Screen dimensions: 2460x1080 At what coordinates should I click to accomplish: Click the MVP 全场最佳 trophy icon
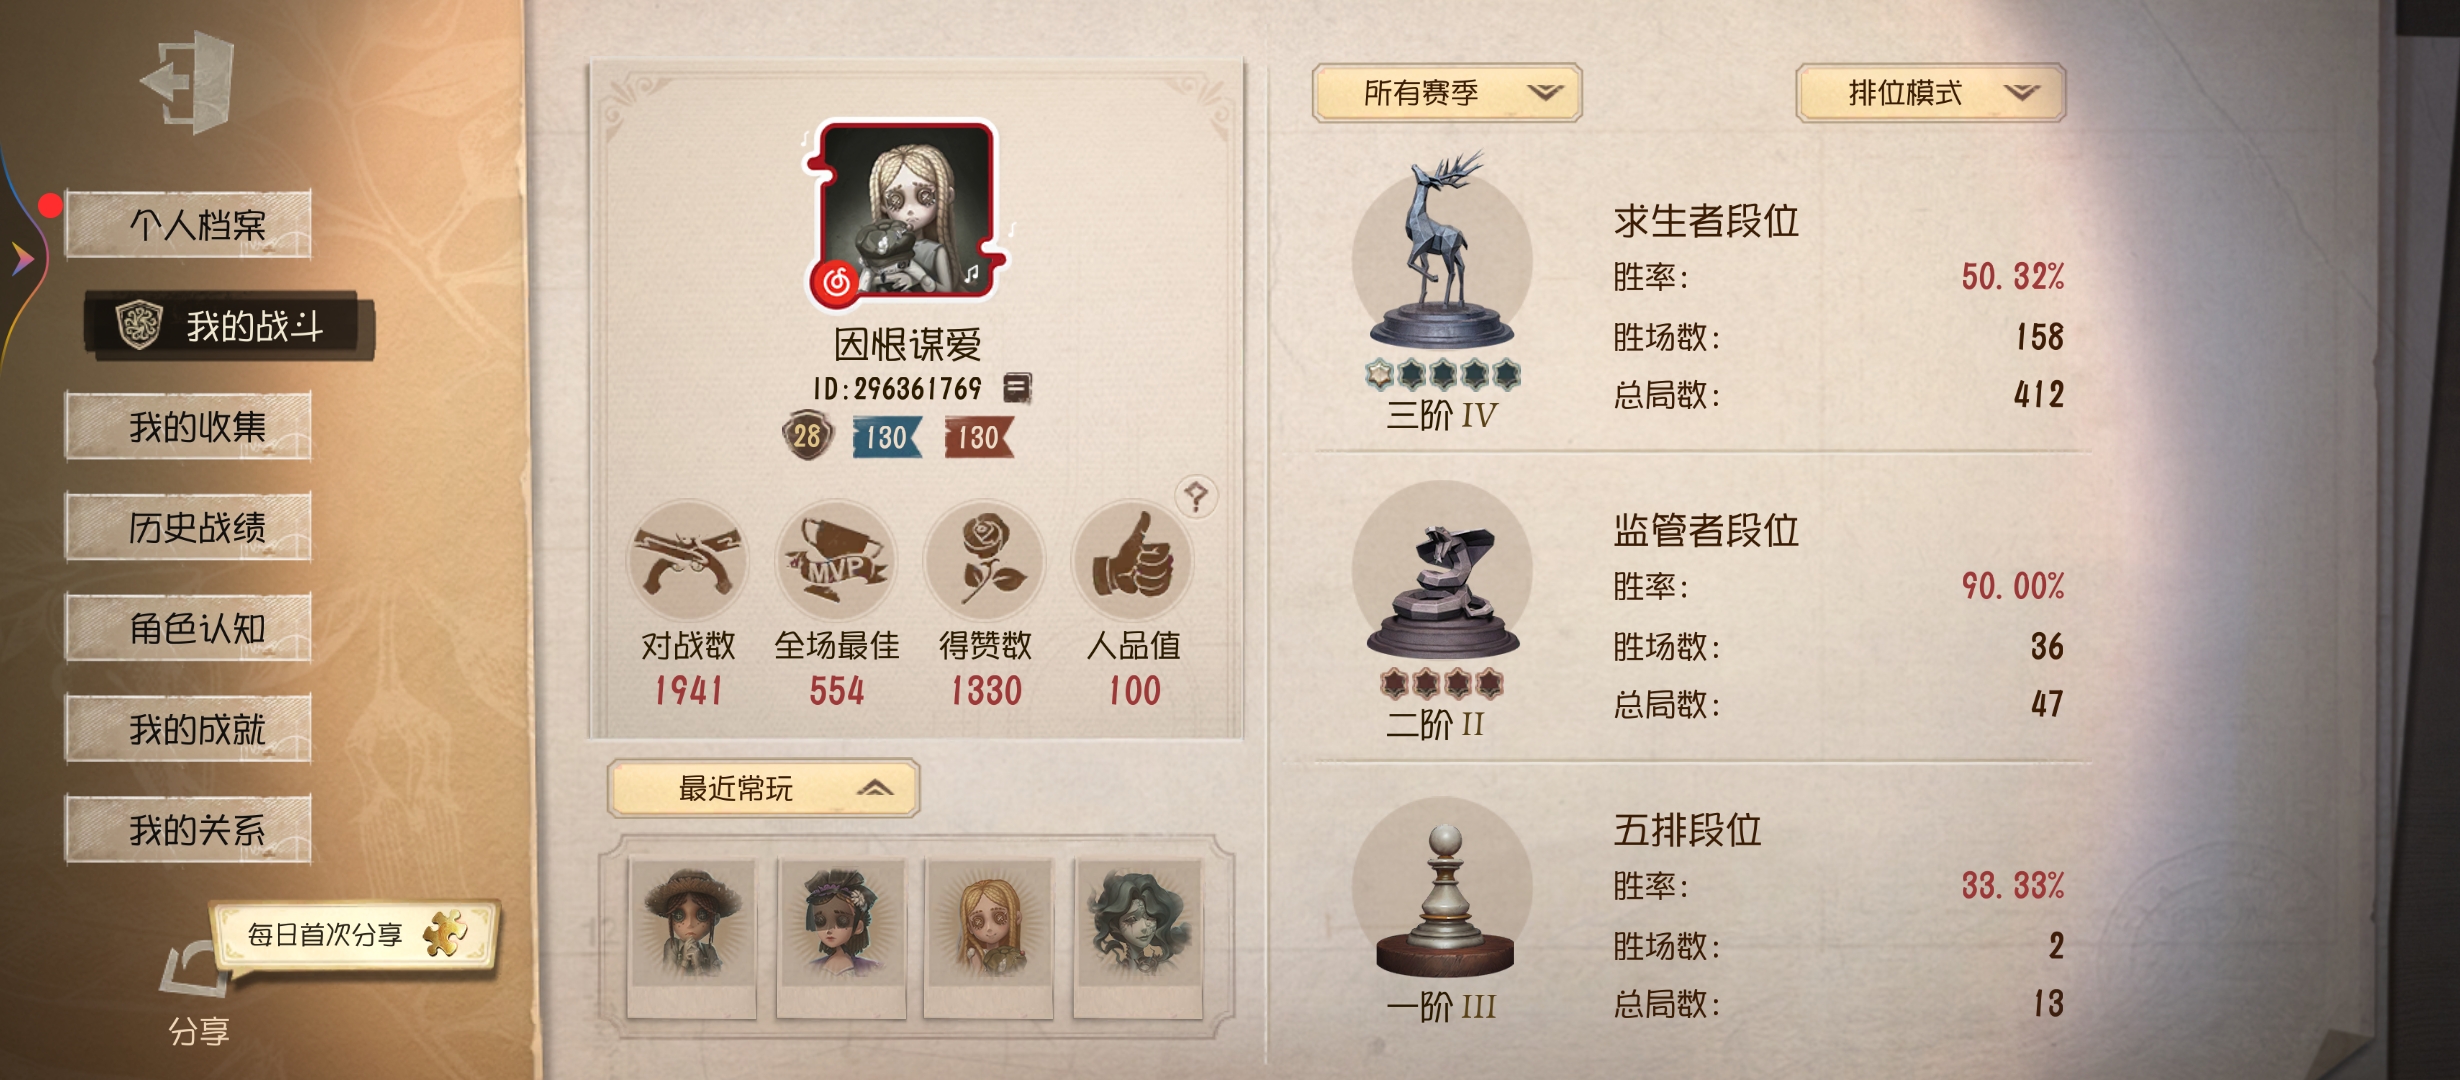pos(836,561)
